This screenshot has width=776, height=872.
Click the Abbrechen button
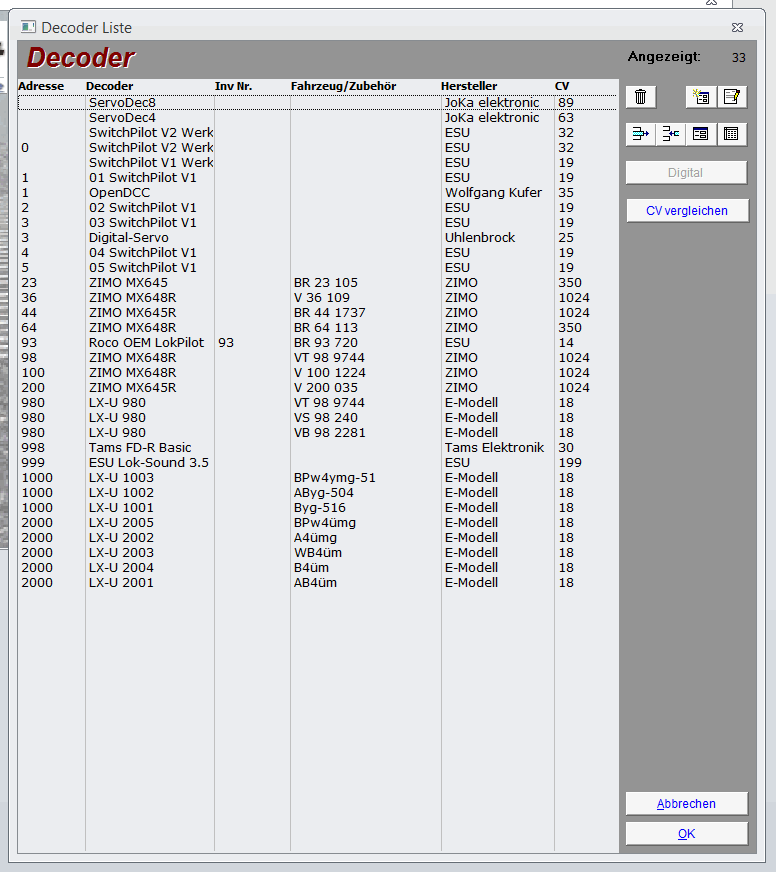(x=686, y=804)
